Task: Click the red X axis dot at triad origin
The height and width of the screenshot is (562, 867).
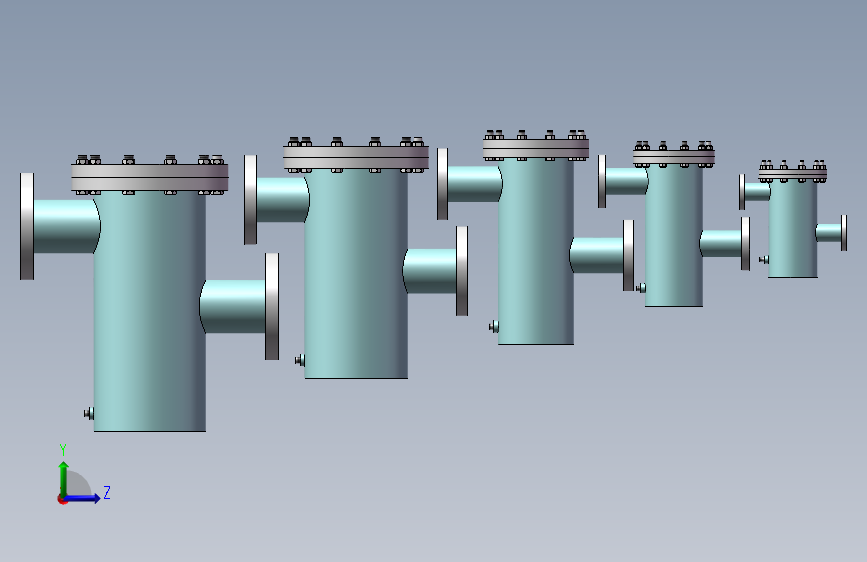Action: 62,499
